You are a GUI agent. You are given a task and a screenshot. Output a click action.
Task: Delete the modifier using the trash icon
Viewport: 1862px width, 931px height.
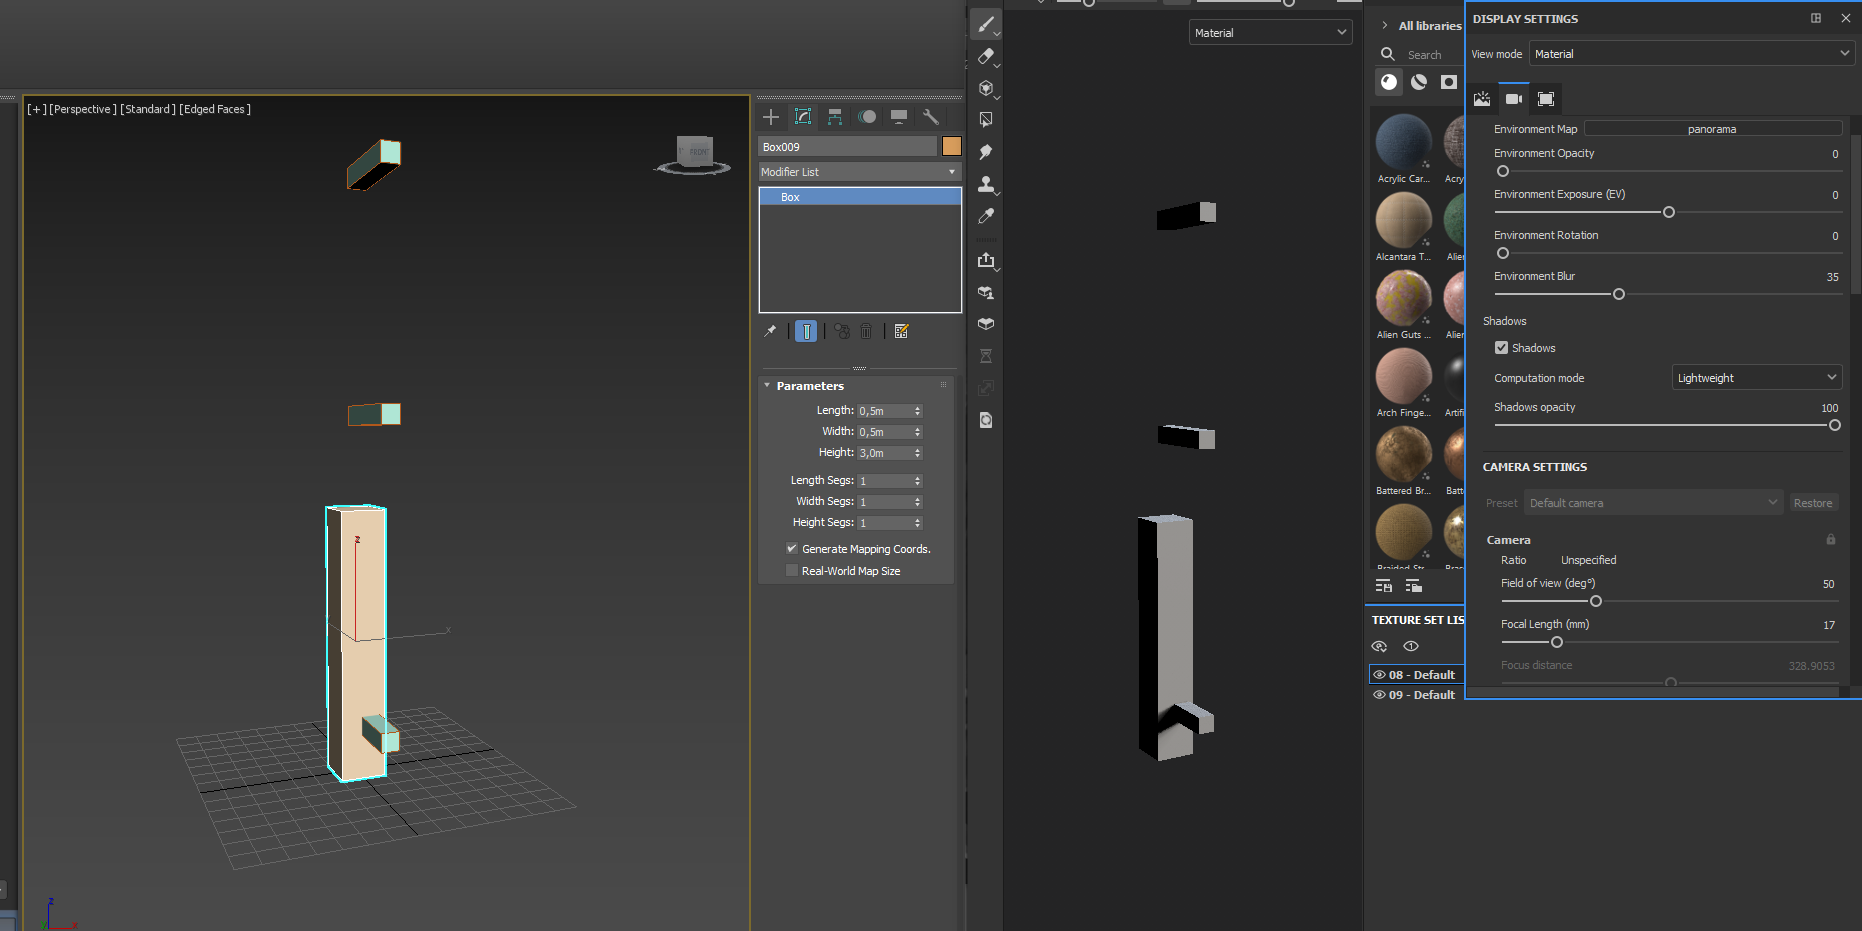(865, 331)
